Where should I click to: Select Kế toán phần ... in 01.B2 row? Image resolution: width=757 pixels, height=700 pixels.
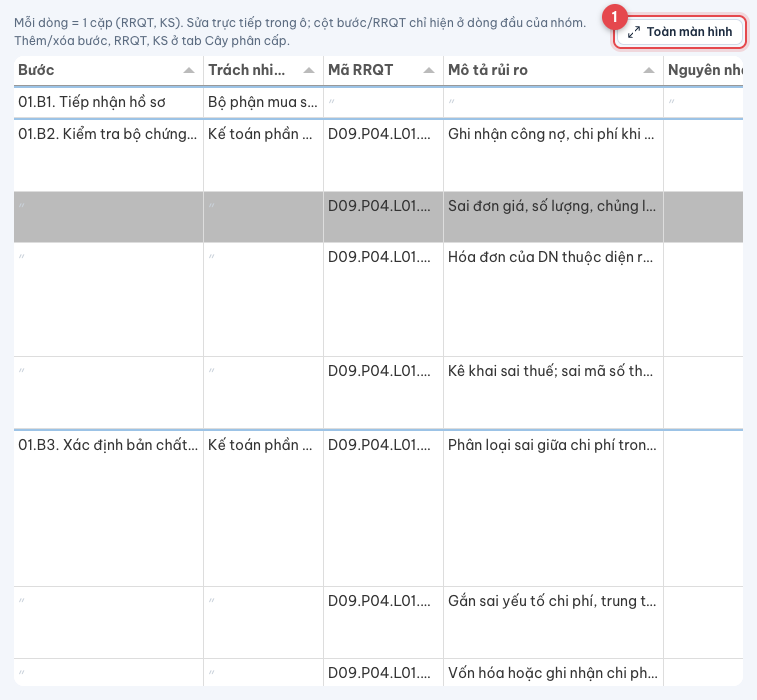[x=264, y=155]
